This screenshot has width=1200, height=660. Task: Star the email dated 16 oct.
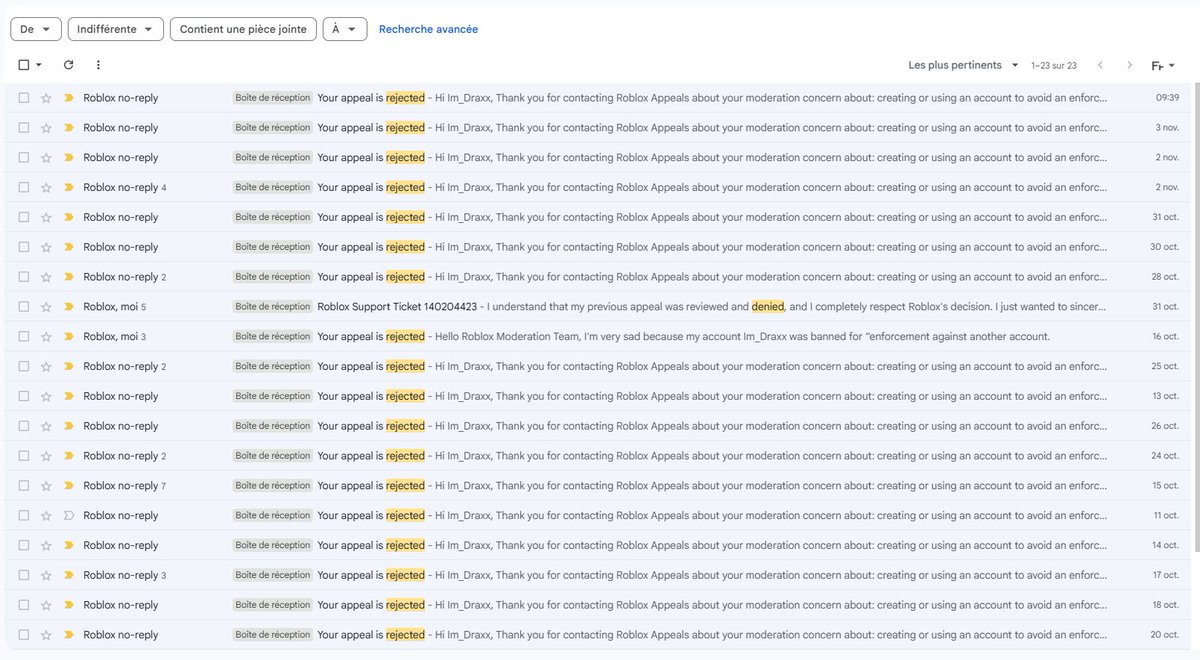click(x=46, y=337)
